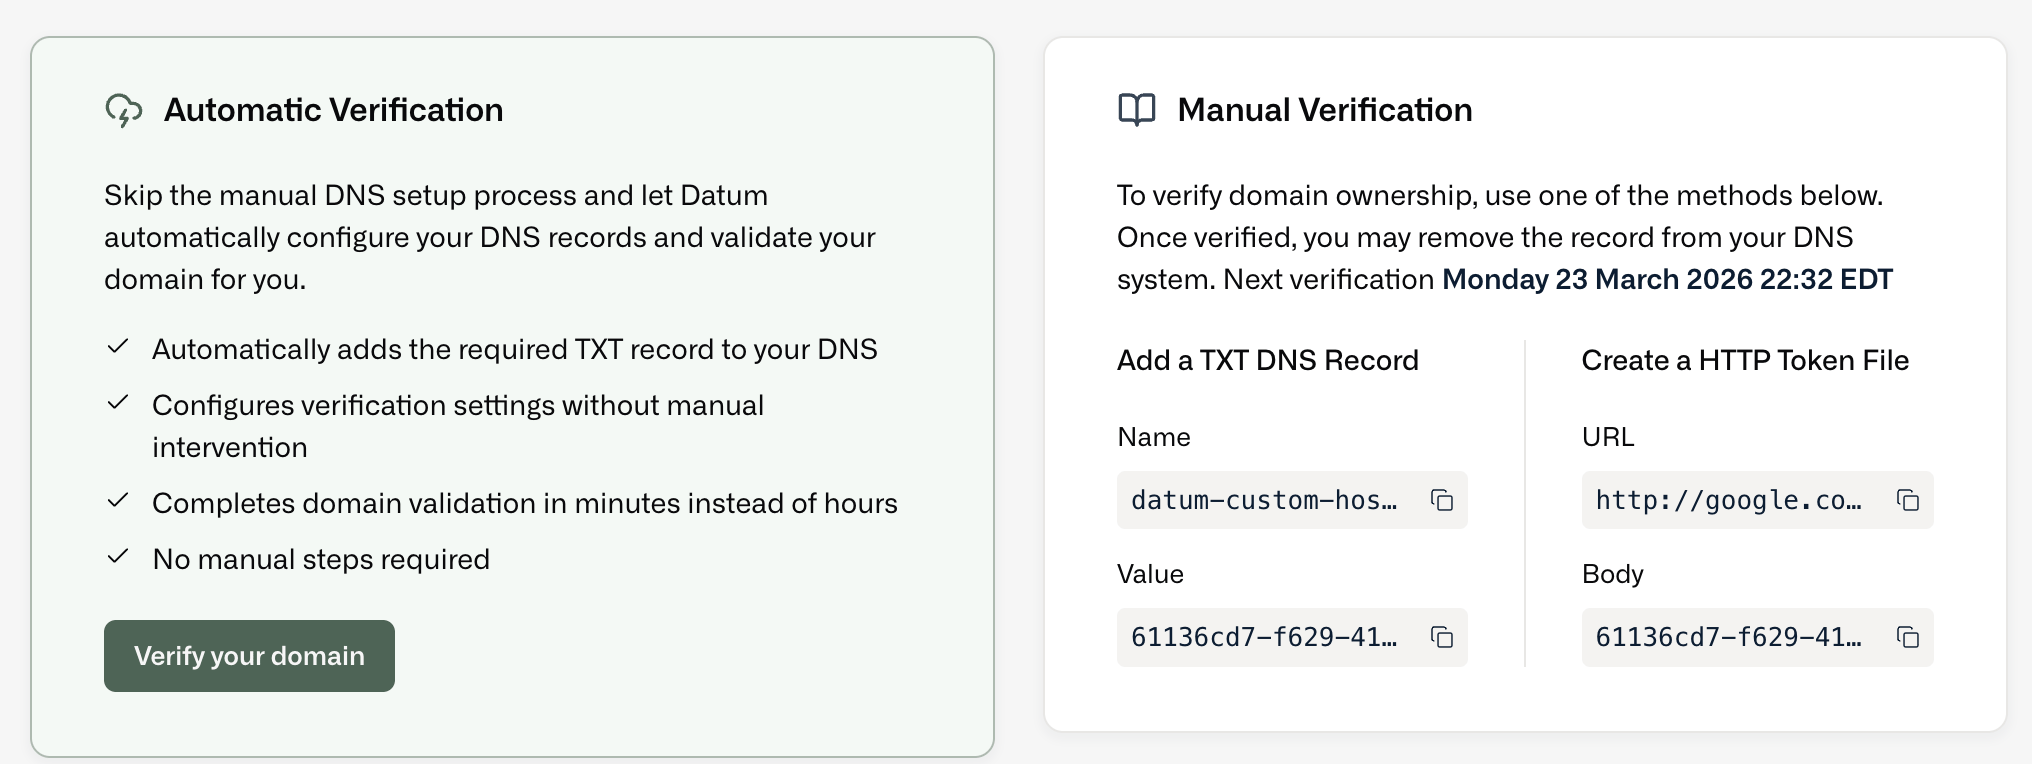Screen dimensions: 2032x764
Task: Click the Monday 23 March 2026 22:32 EDT date
Action: [1667, 279]
